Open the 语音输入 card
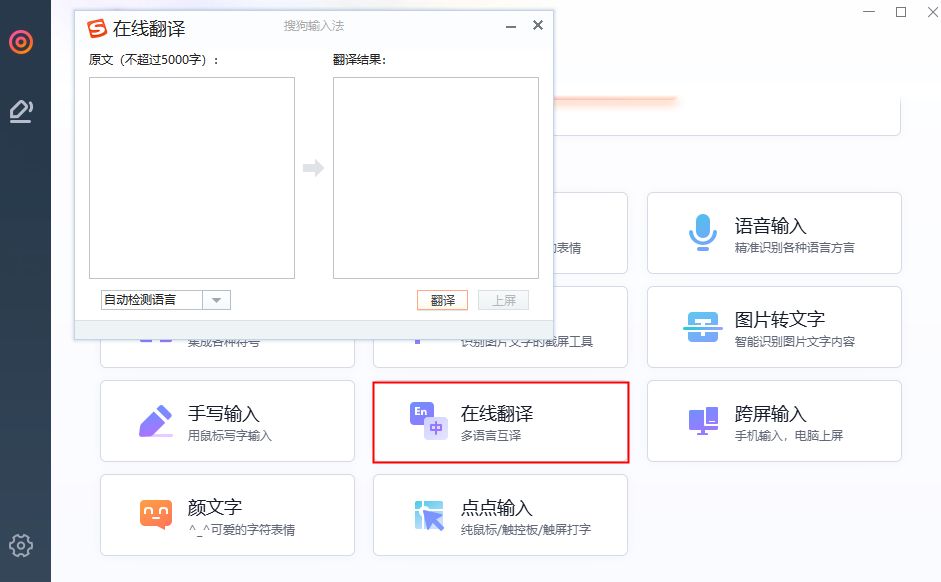941x582 pixels. click(x=774, y=233)
